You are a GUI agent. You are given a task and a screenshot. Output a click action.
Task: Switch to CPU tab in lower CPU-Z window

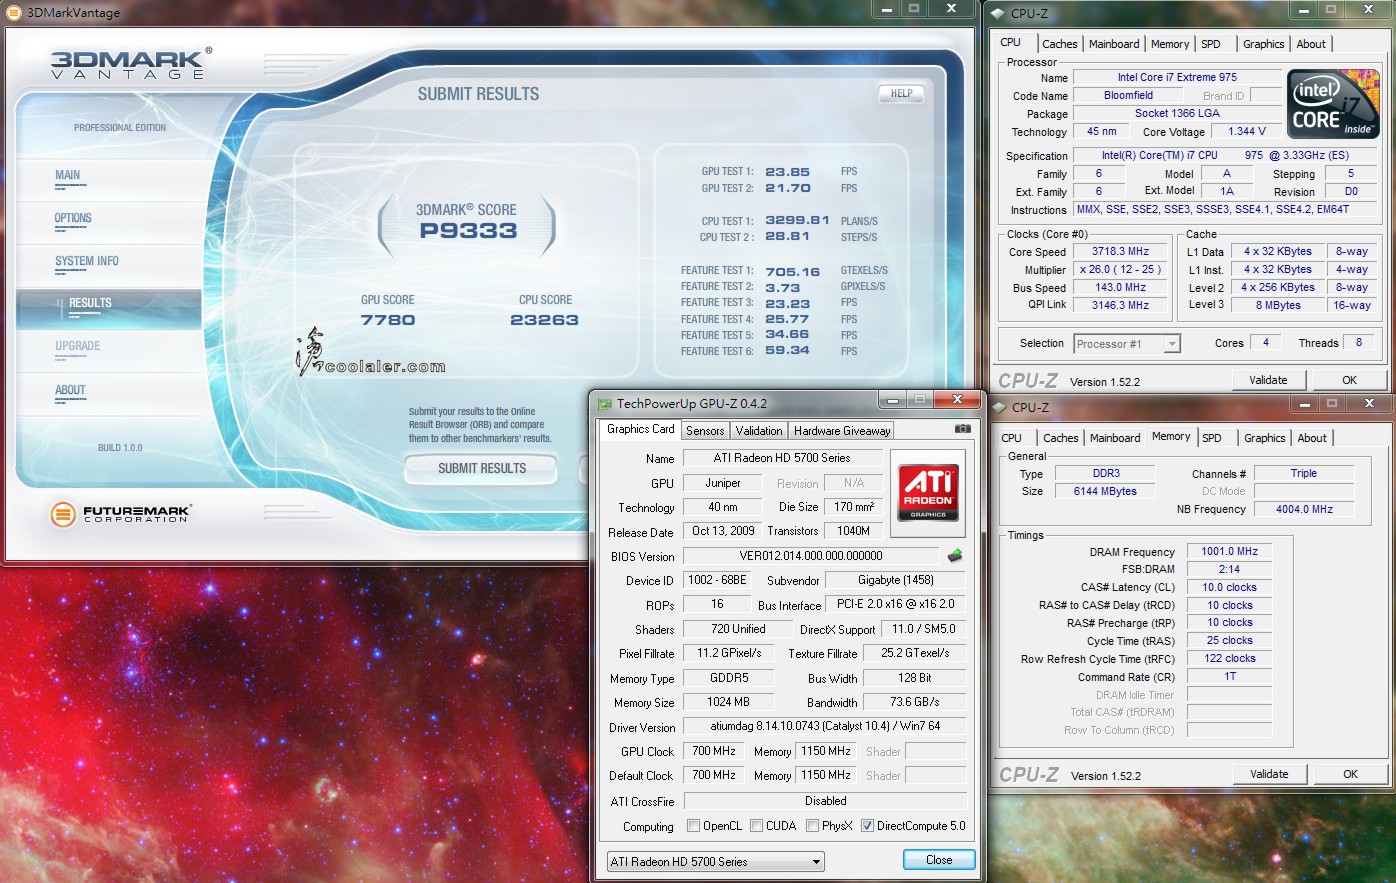click(x=1012, y=438)
